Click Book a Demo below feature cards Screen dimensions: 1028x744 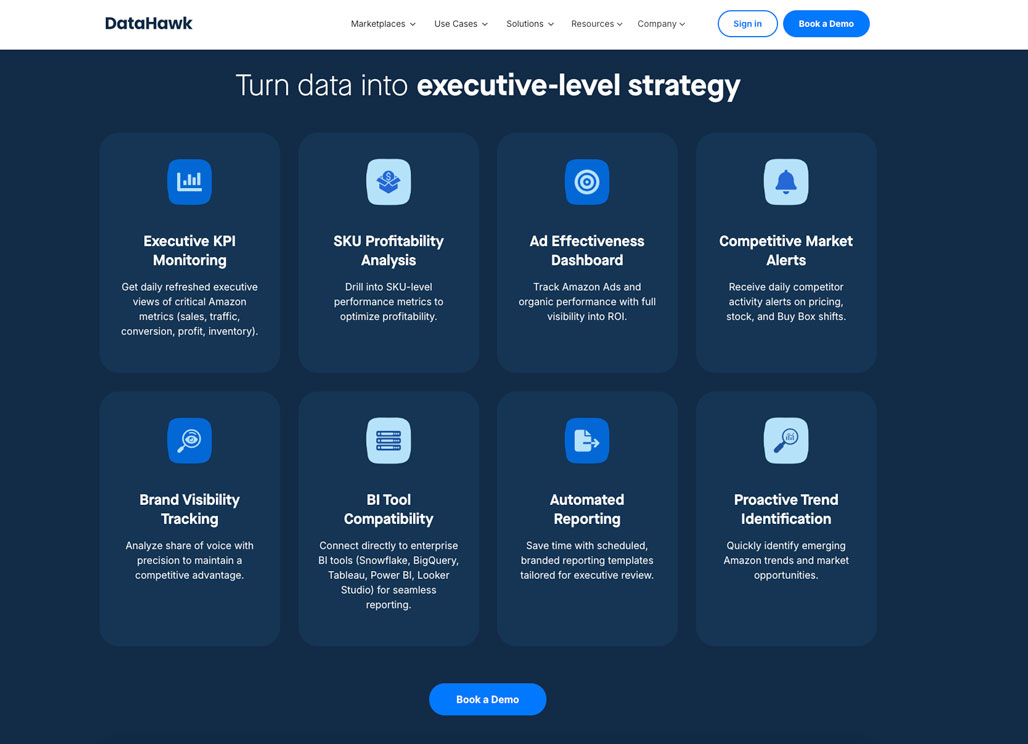coord(487,699)
